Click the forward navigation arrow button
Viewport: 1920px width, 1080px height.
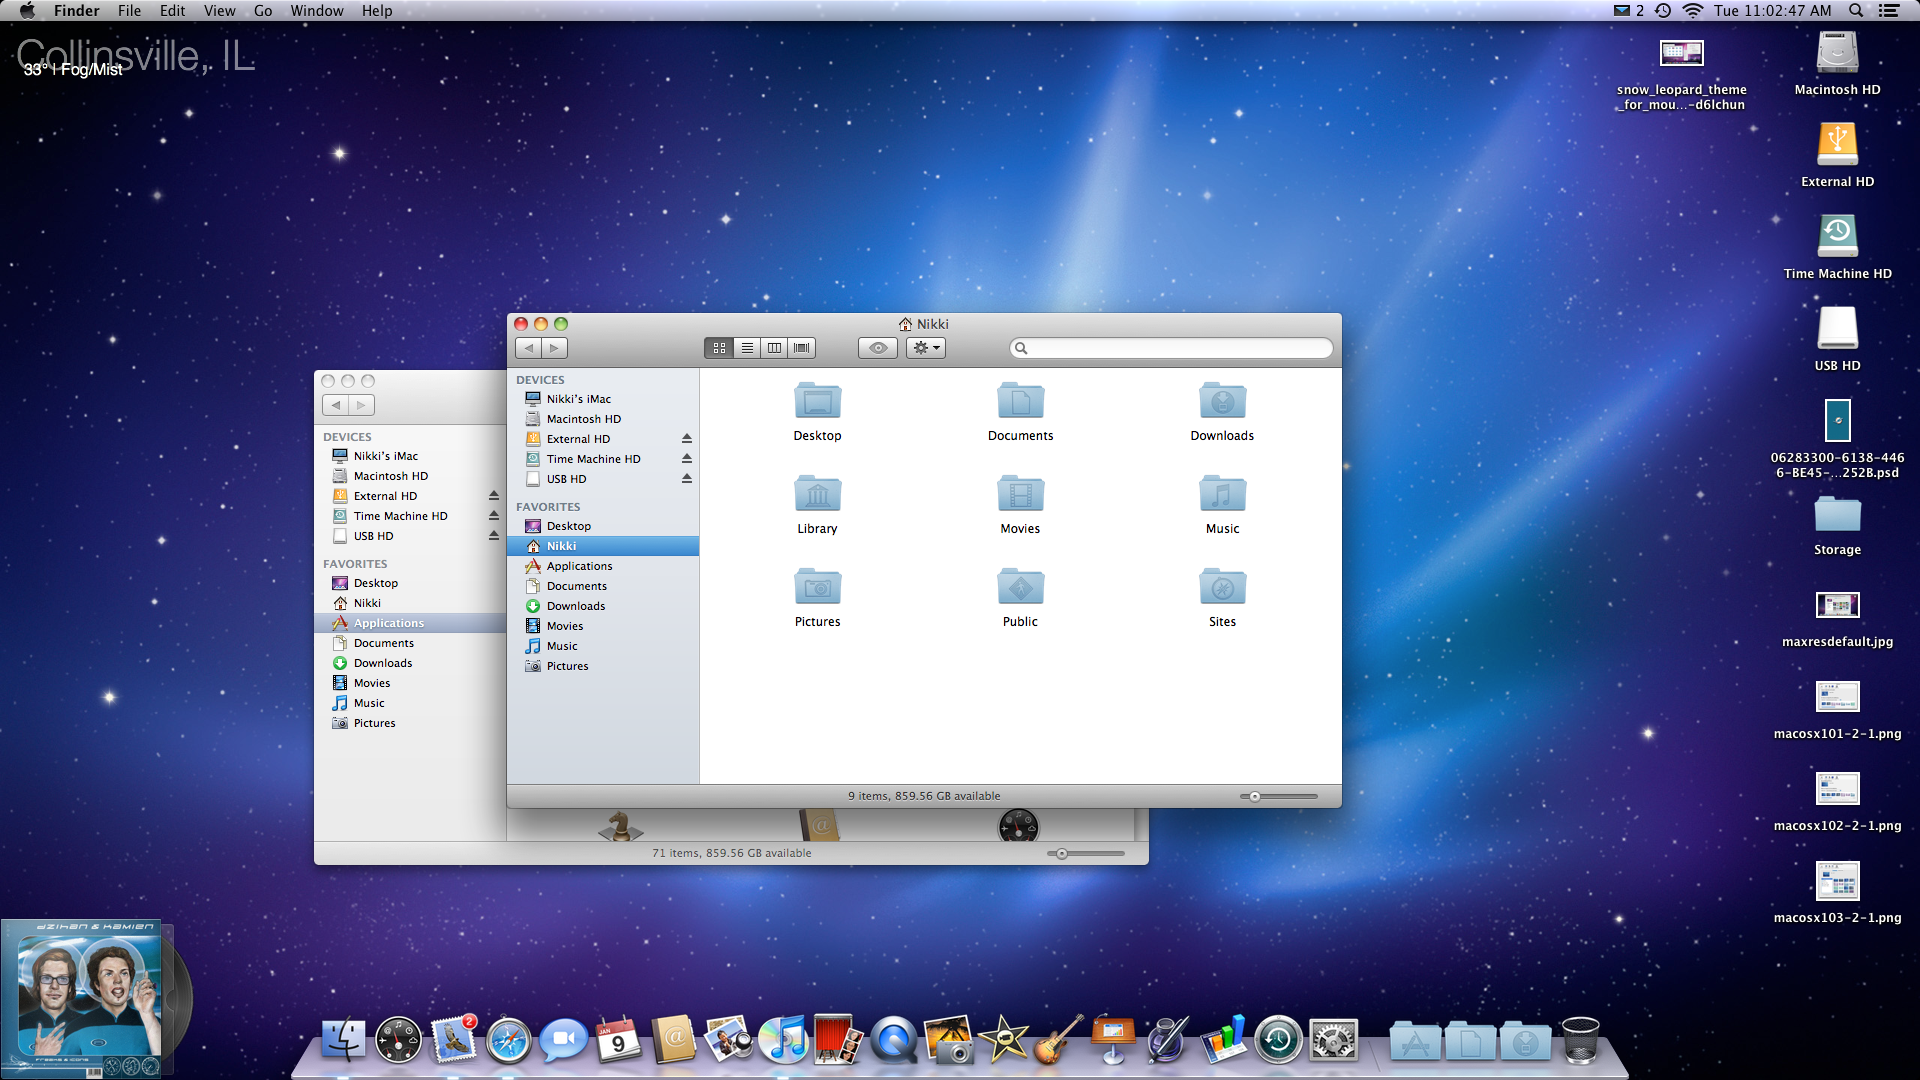click(x=554, y=348)
